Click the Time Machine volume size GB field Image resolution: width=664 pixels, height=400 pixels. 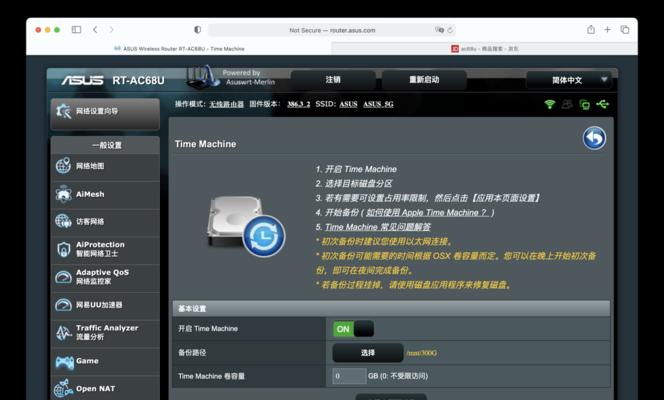(349, 376)
